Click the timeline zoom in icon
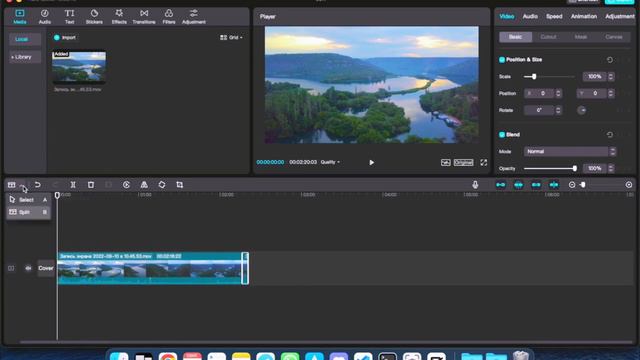The width and height of the screenshot is (640, 360). click(629, 185)
